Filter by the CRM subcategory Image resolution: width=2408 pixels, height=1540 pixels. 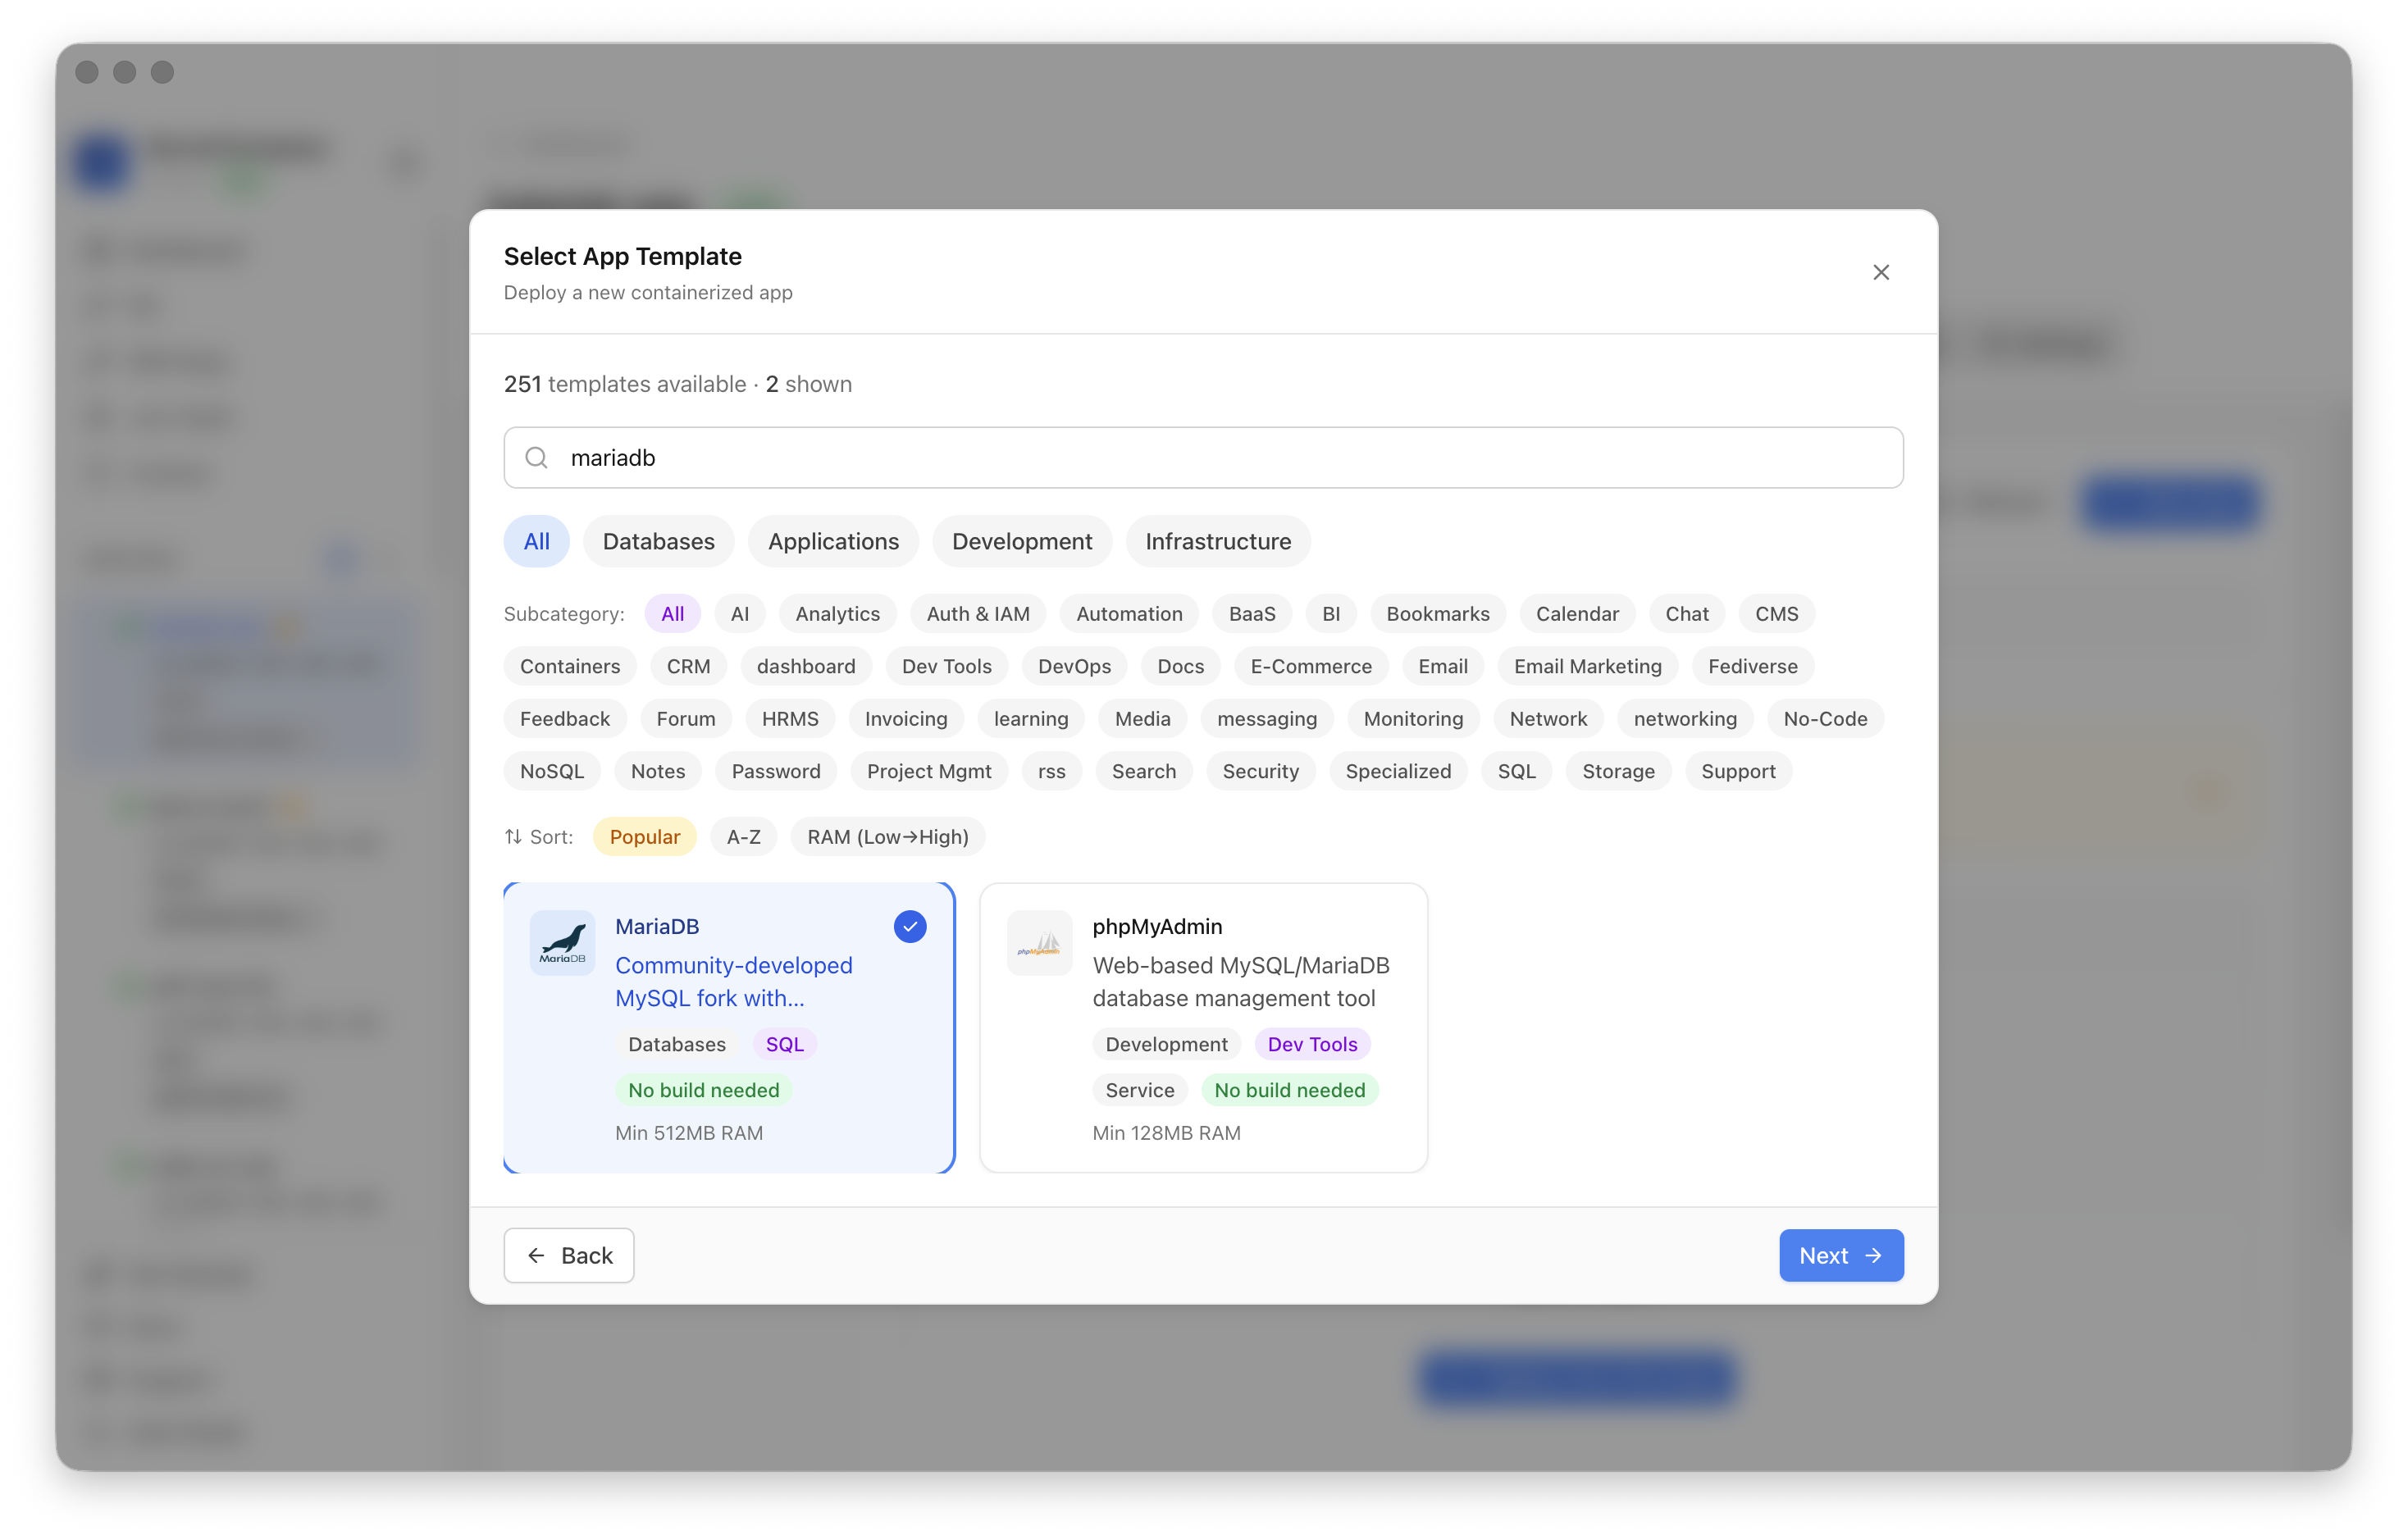tap(689, 666)
